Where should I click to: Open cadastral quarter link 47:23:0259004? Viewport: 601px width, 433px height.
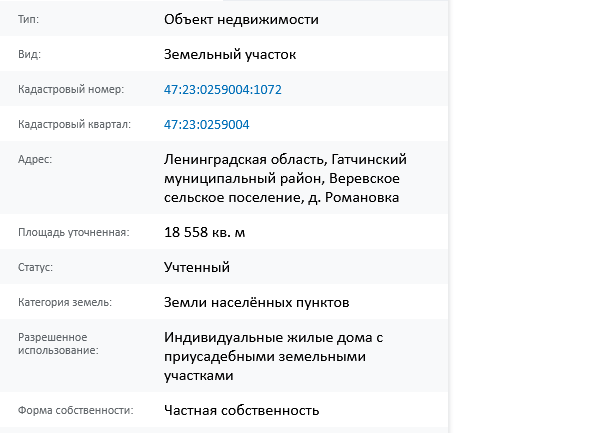[207, 125]
